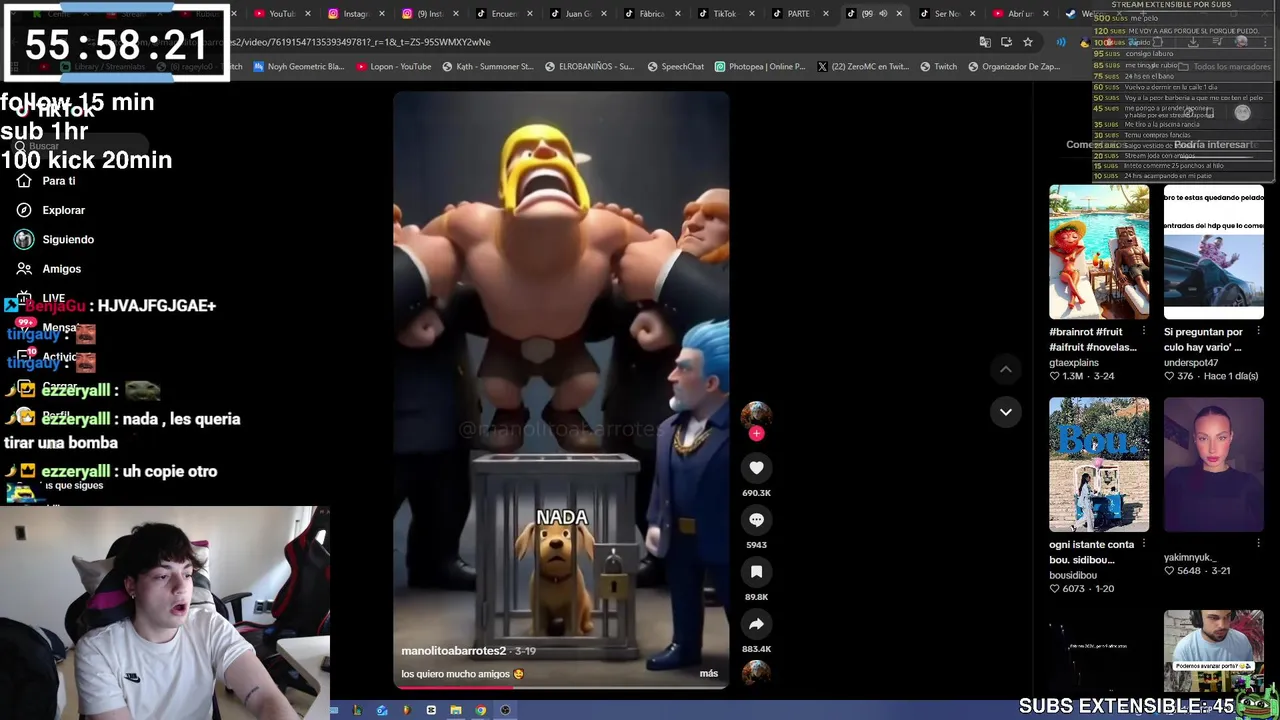Image resolution: width=1280 pixels, height=720 pixels.
Task: Visit the yakimnyuk._ profile link
Action: coord(1189,557)
